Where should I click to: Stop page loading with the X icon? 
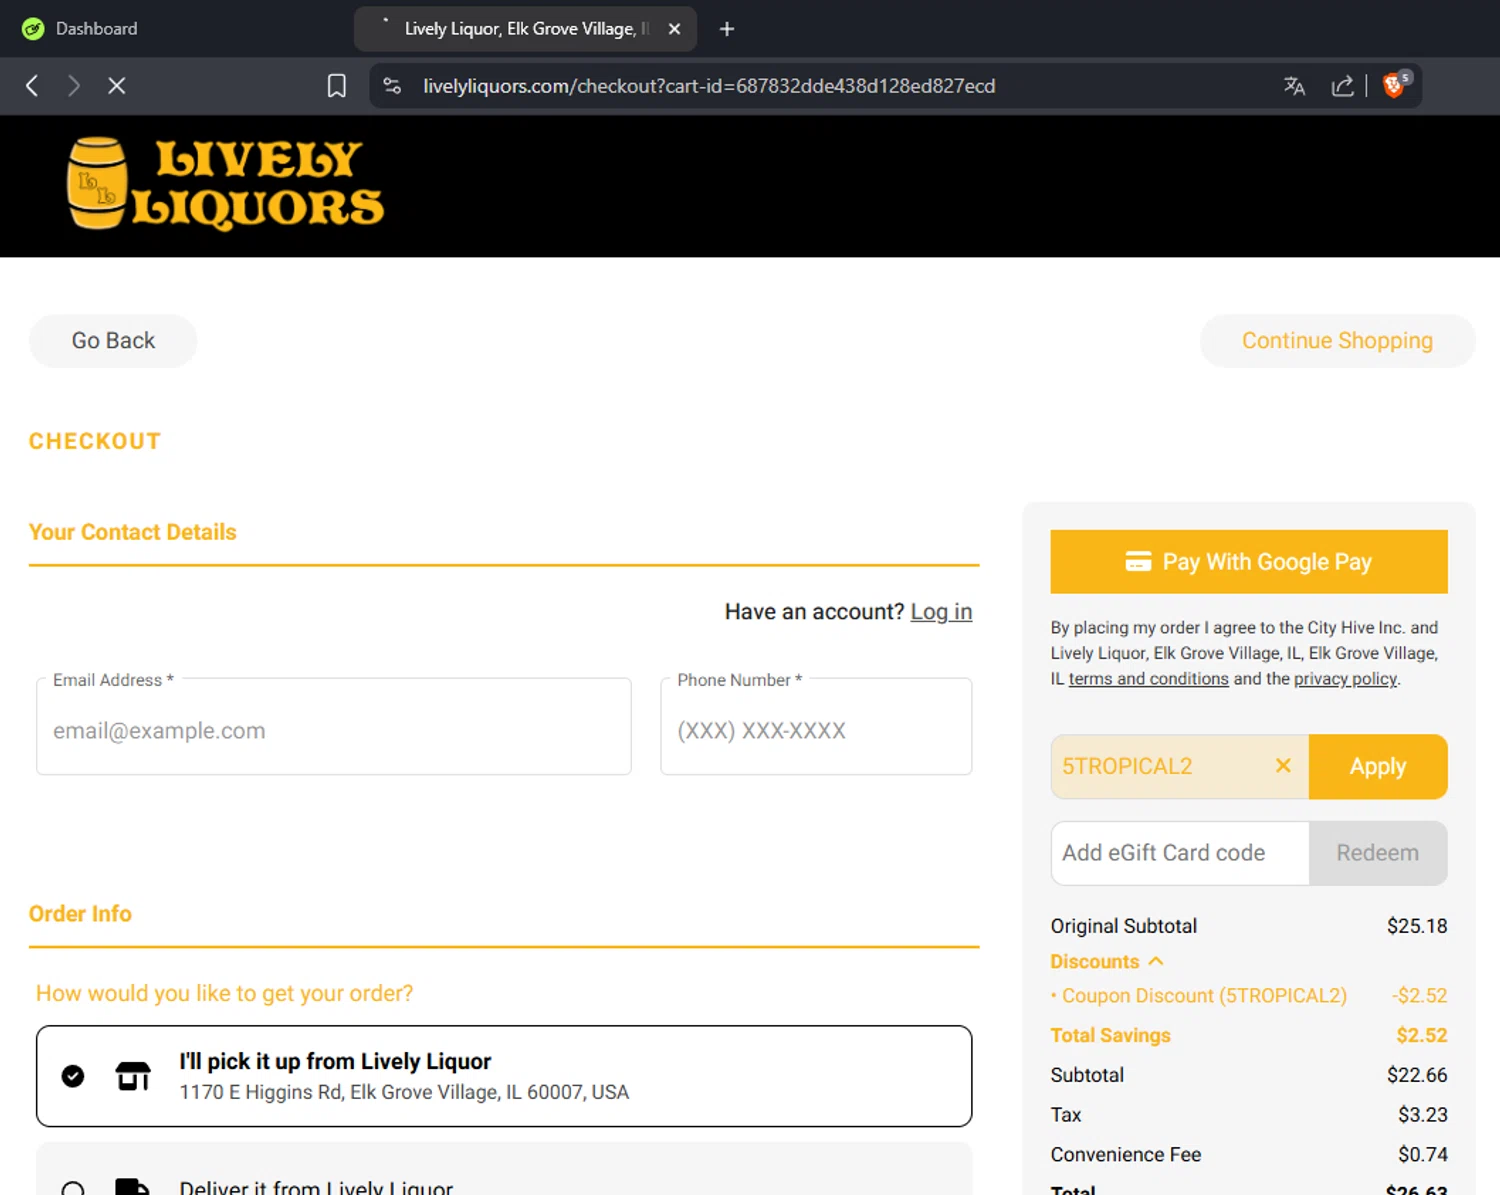coord(116,86)
